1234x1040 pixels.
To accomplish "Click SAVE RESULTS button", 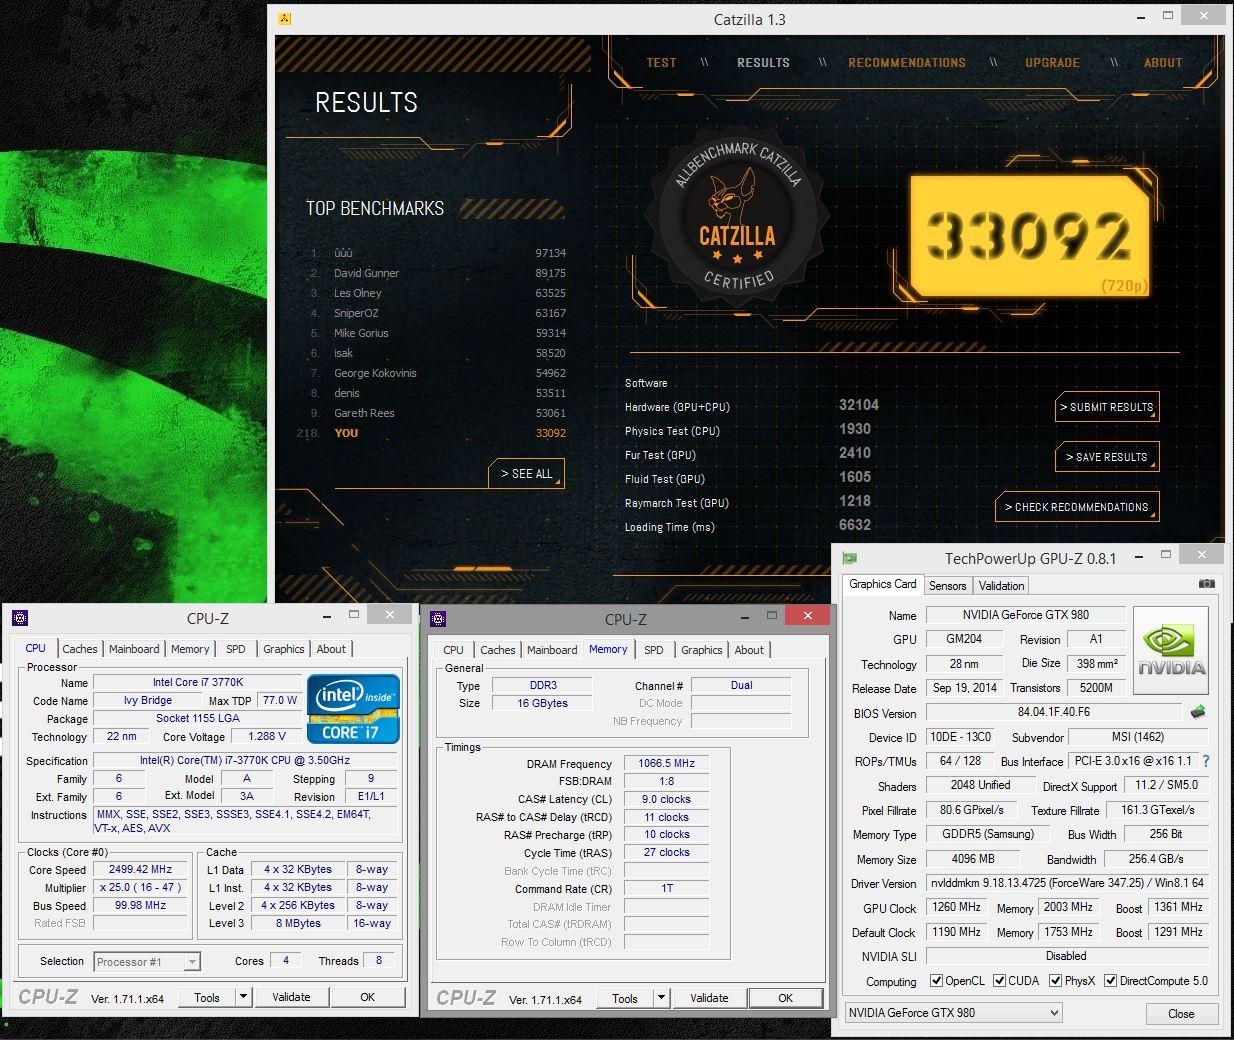I will 1107,457.
